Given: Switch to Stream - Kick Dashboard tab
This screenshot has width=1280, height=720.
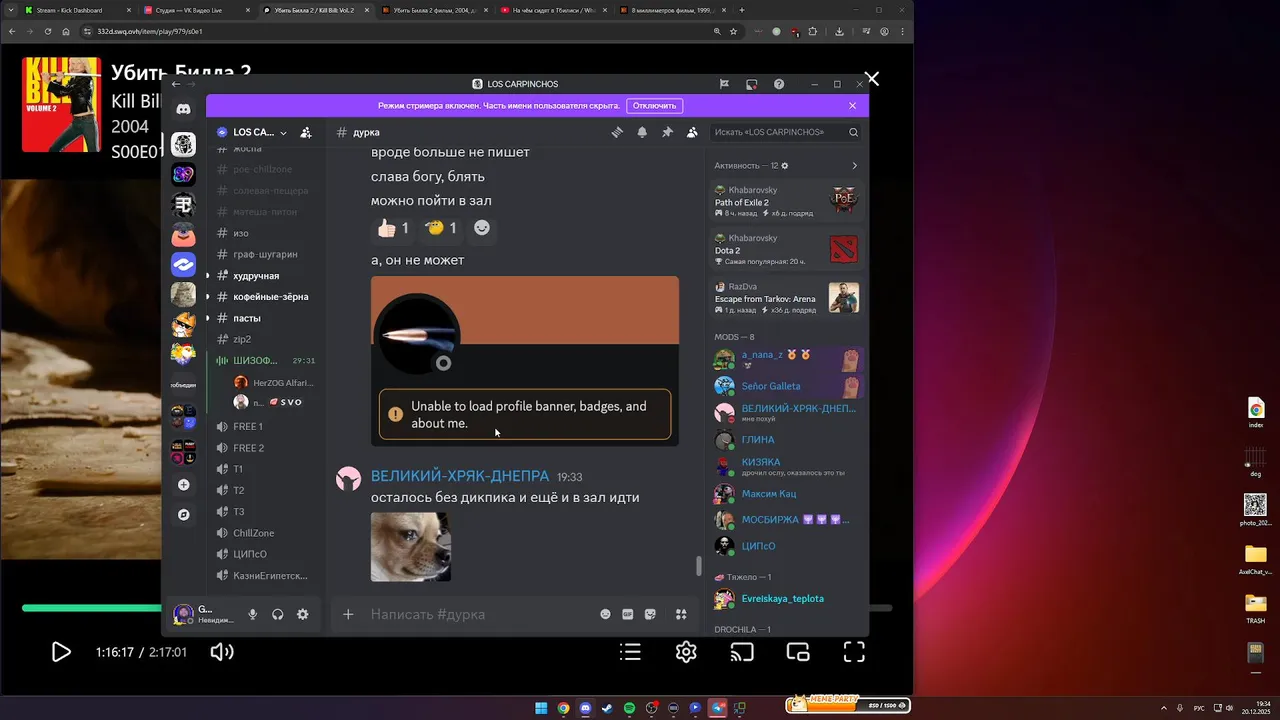Looking at the screenshot, I should 75,10.
